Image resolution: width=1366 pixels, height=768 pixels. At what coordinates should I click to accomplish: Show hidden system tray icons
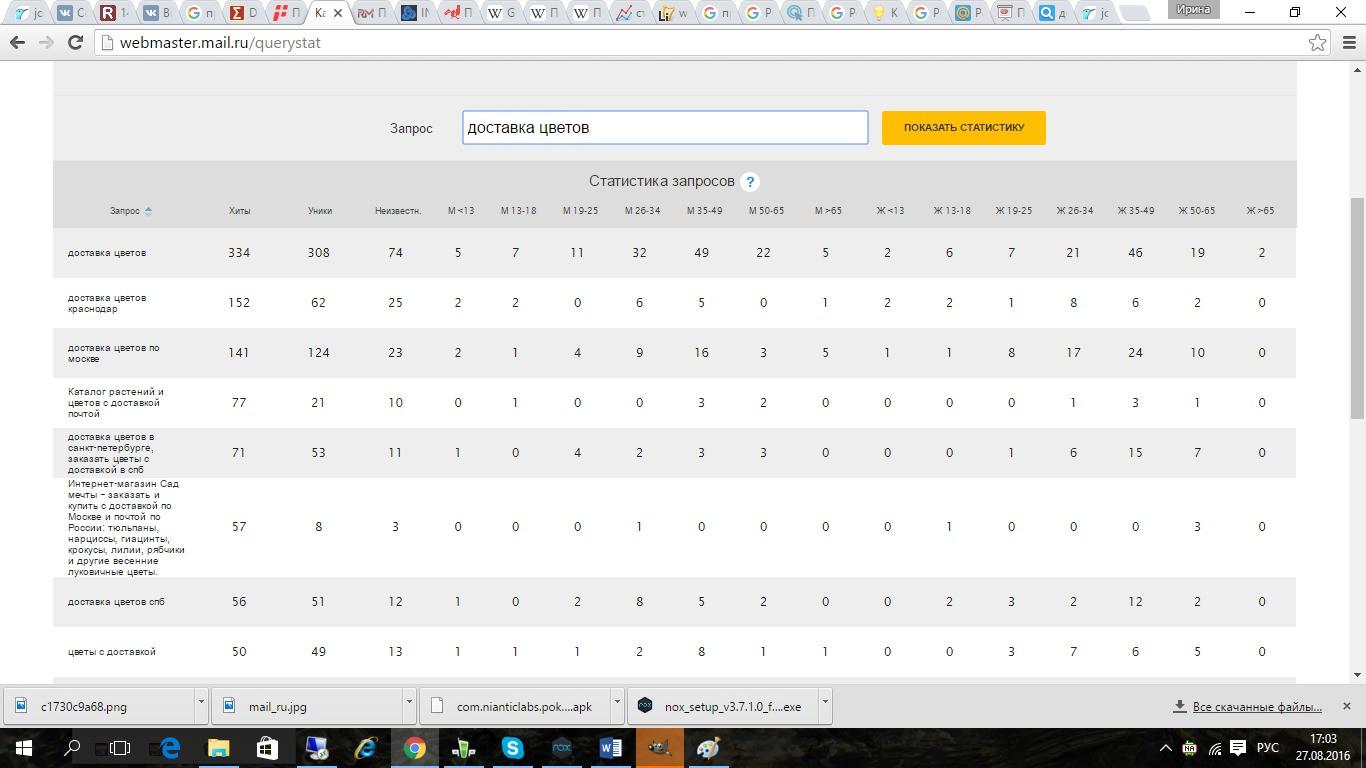pos(1165,748)
